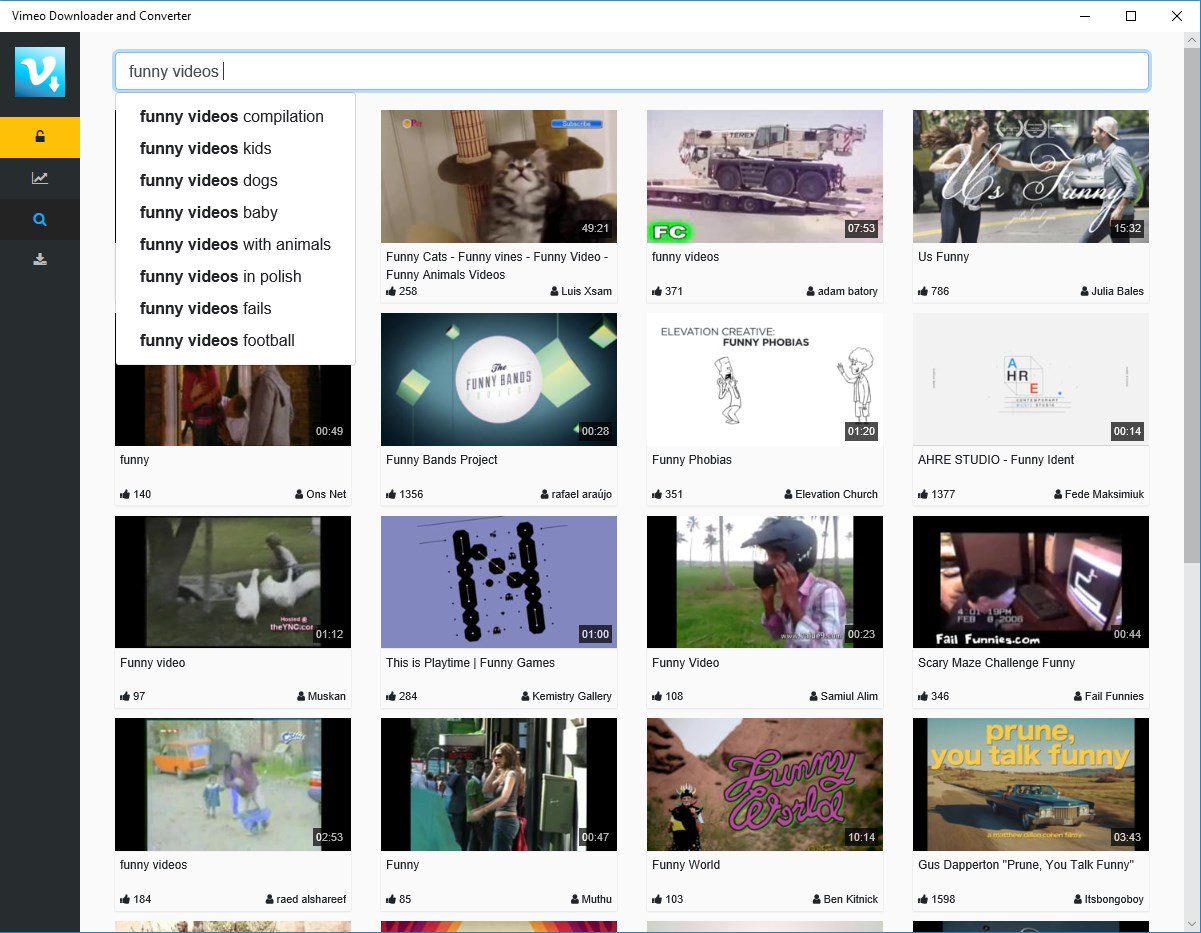Viewport: 1201px width, 933px height.
Task: Click the thumbs-up icon showing 1598 likes
Action: coord(923,899)
